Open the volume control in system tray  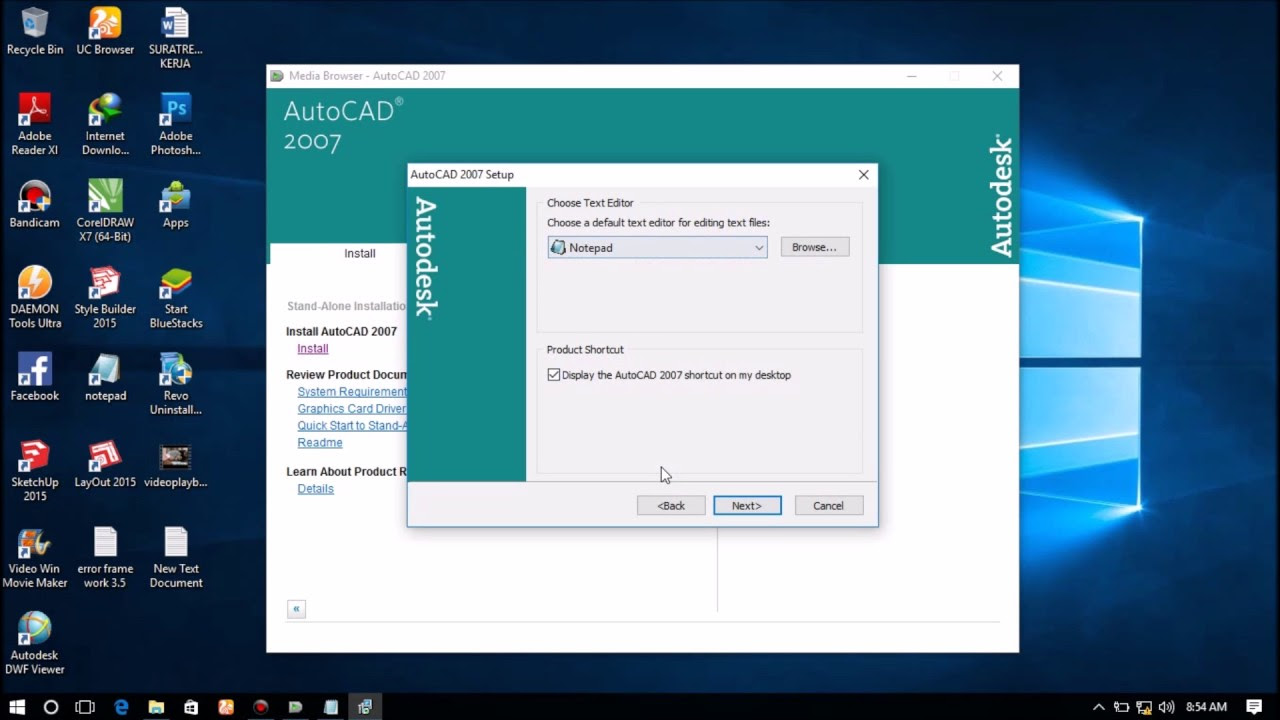(x=1166, y=707)
